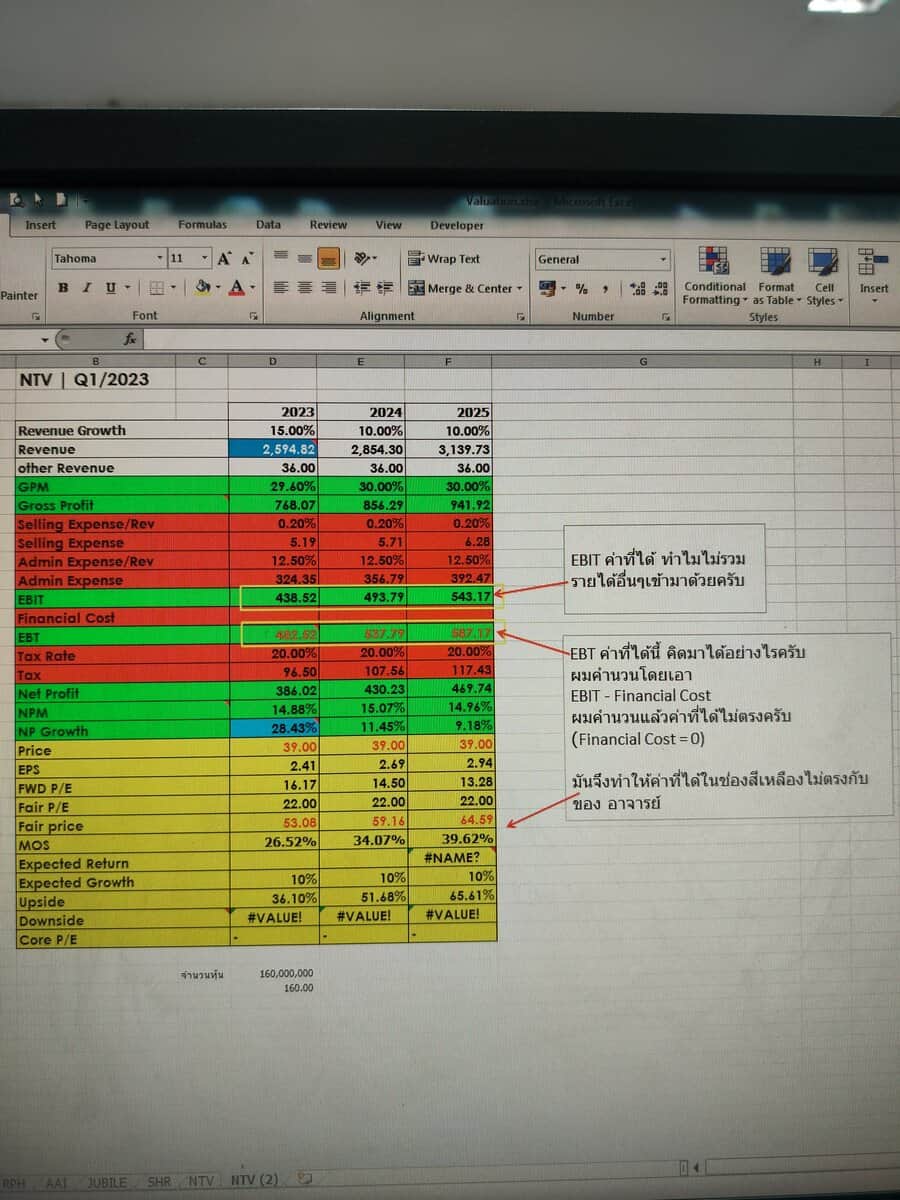This screenshot has height=1200, width=900.
Task: Click the Insert Function fx icon
Action: click(130, 339)
